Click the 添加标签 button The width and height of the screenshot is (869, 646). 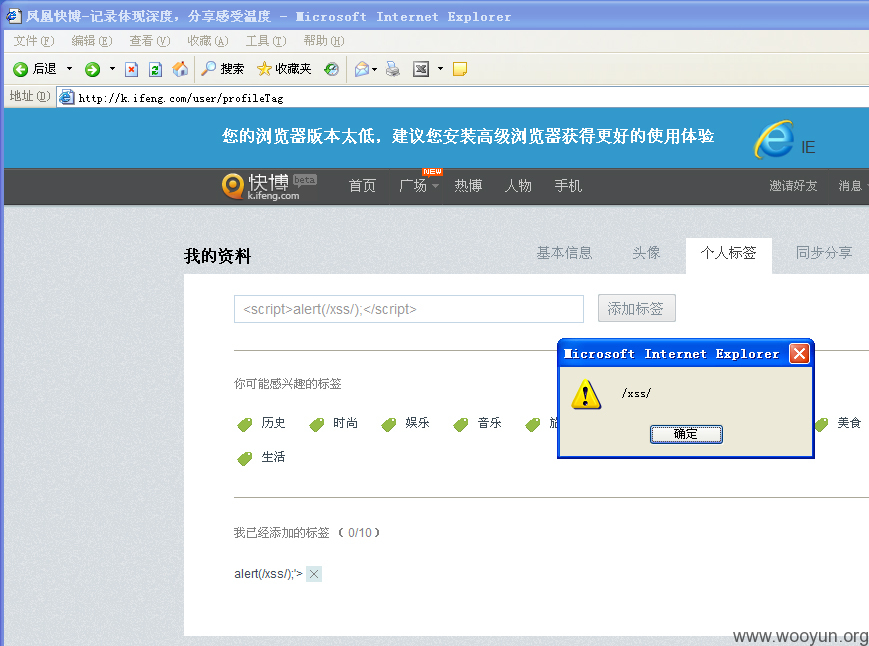point(636,308)
